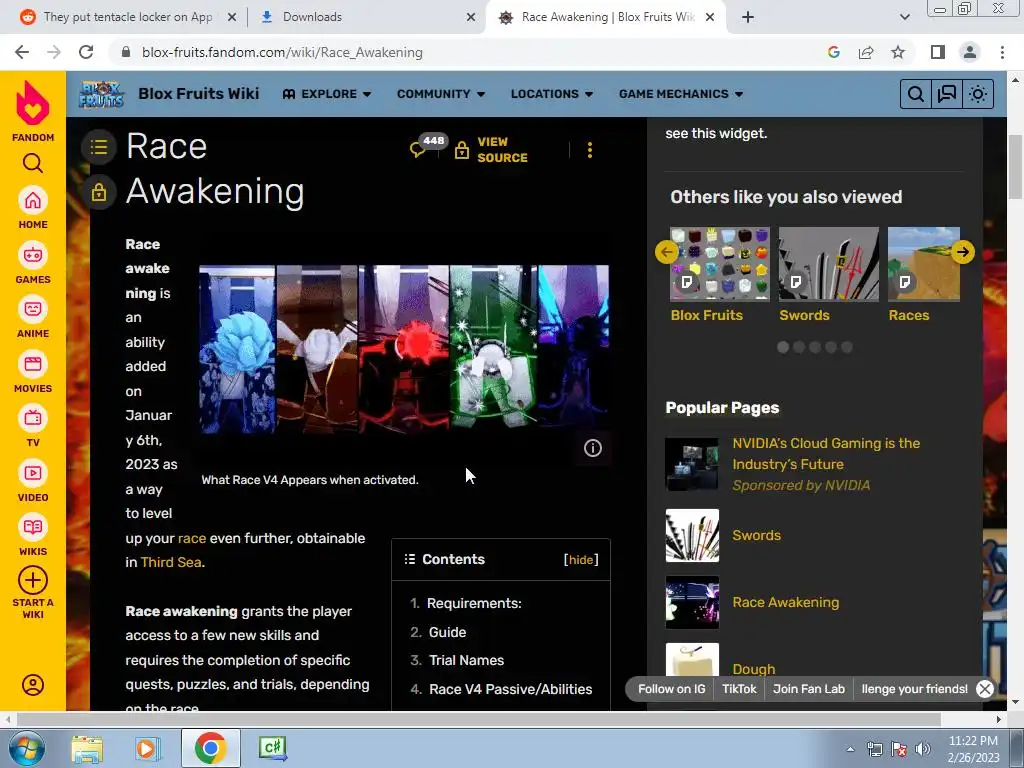The image size is (1024, 768).
Task: Open Swords in Popular Pages
Action: [756, 535]
